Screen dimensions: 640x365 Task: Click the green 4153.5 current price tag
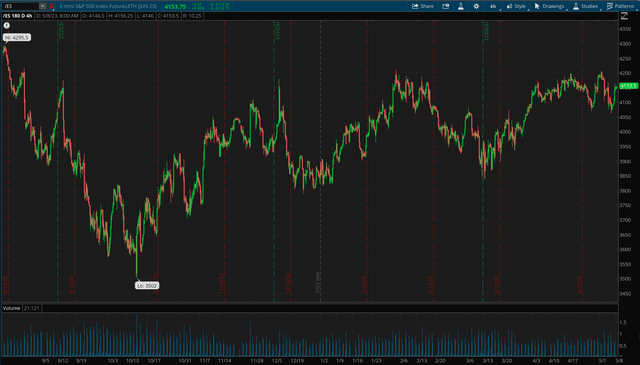(629, 86)
